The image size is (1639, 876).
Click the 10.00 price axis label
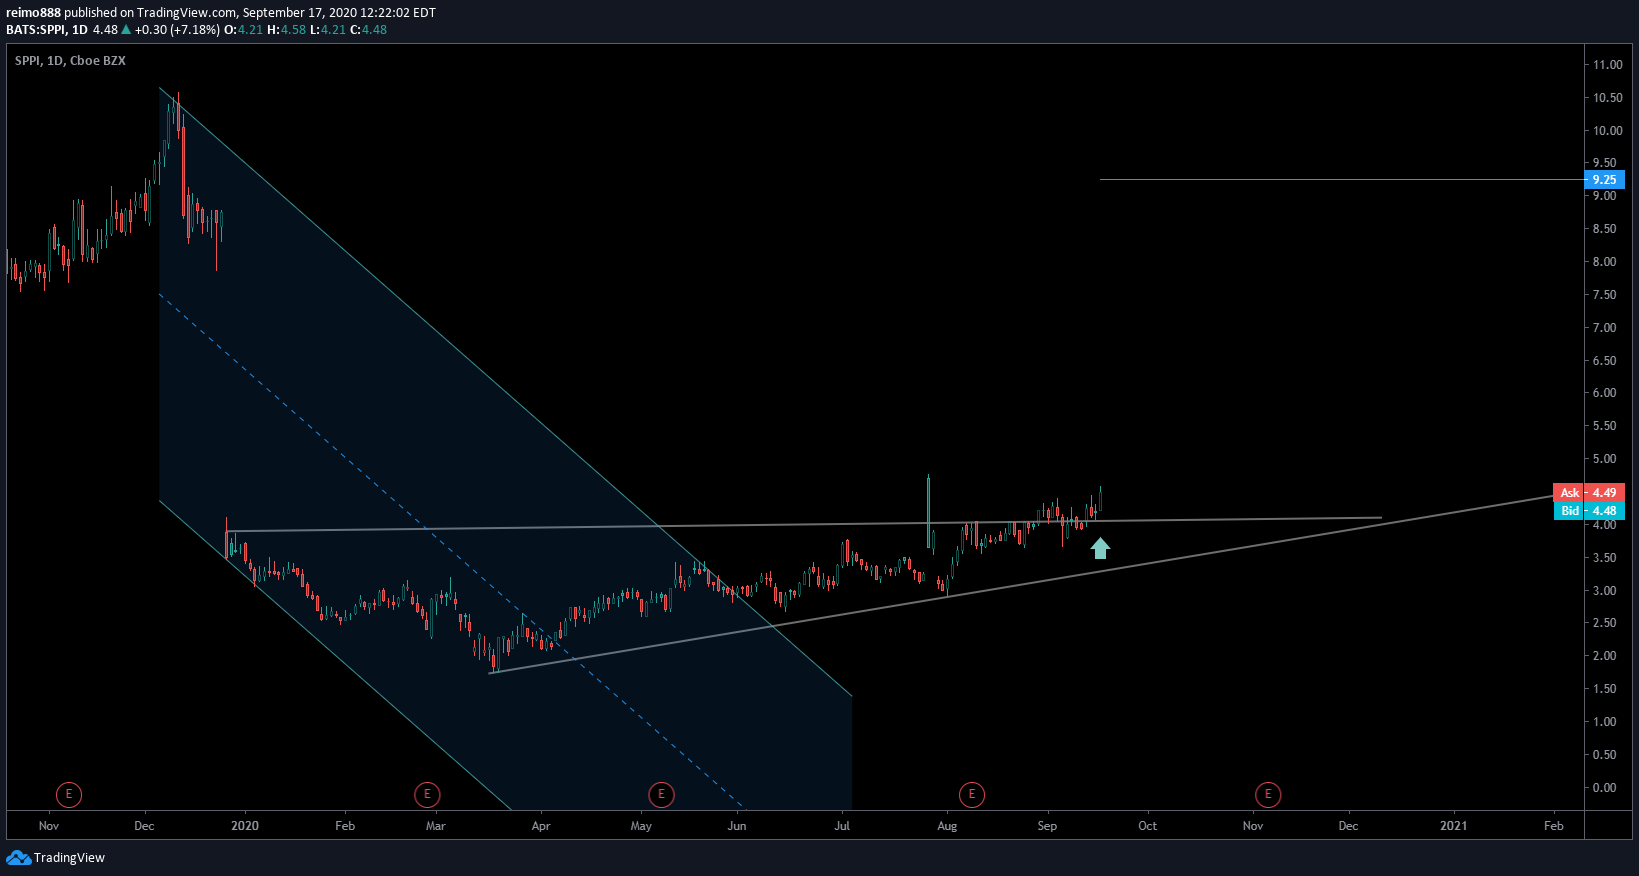[x=1608, y=131]
